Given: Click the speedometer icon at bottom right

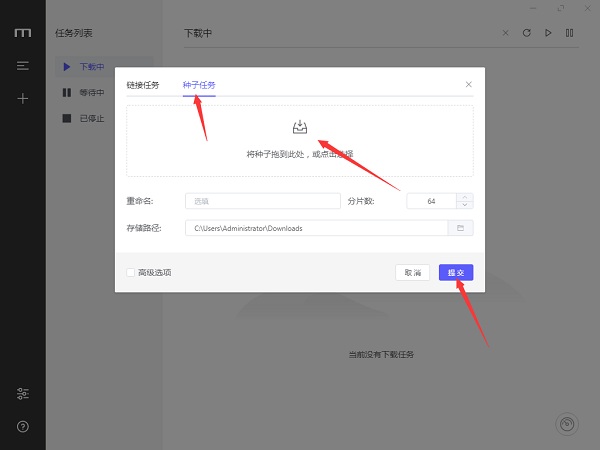Looking at the screenshot, I should coord(567,423).
